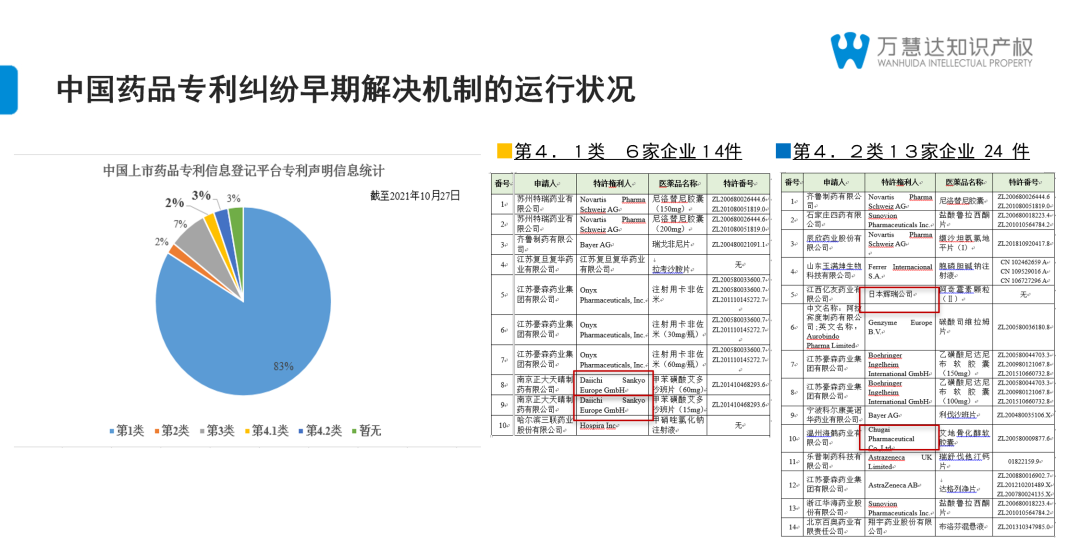Click ZL201810920417.8 in the 4.2 table

pos(1024,243)
